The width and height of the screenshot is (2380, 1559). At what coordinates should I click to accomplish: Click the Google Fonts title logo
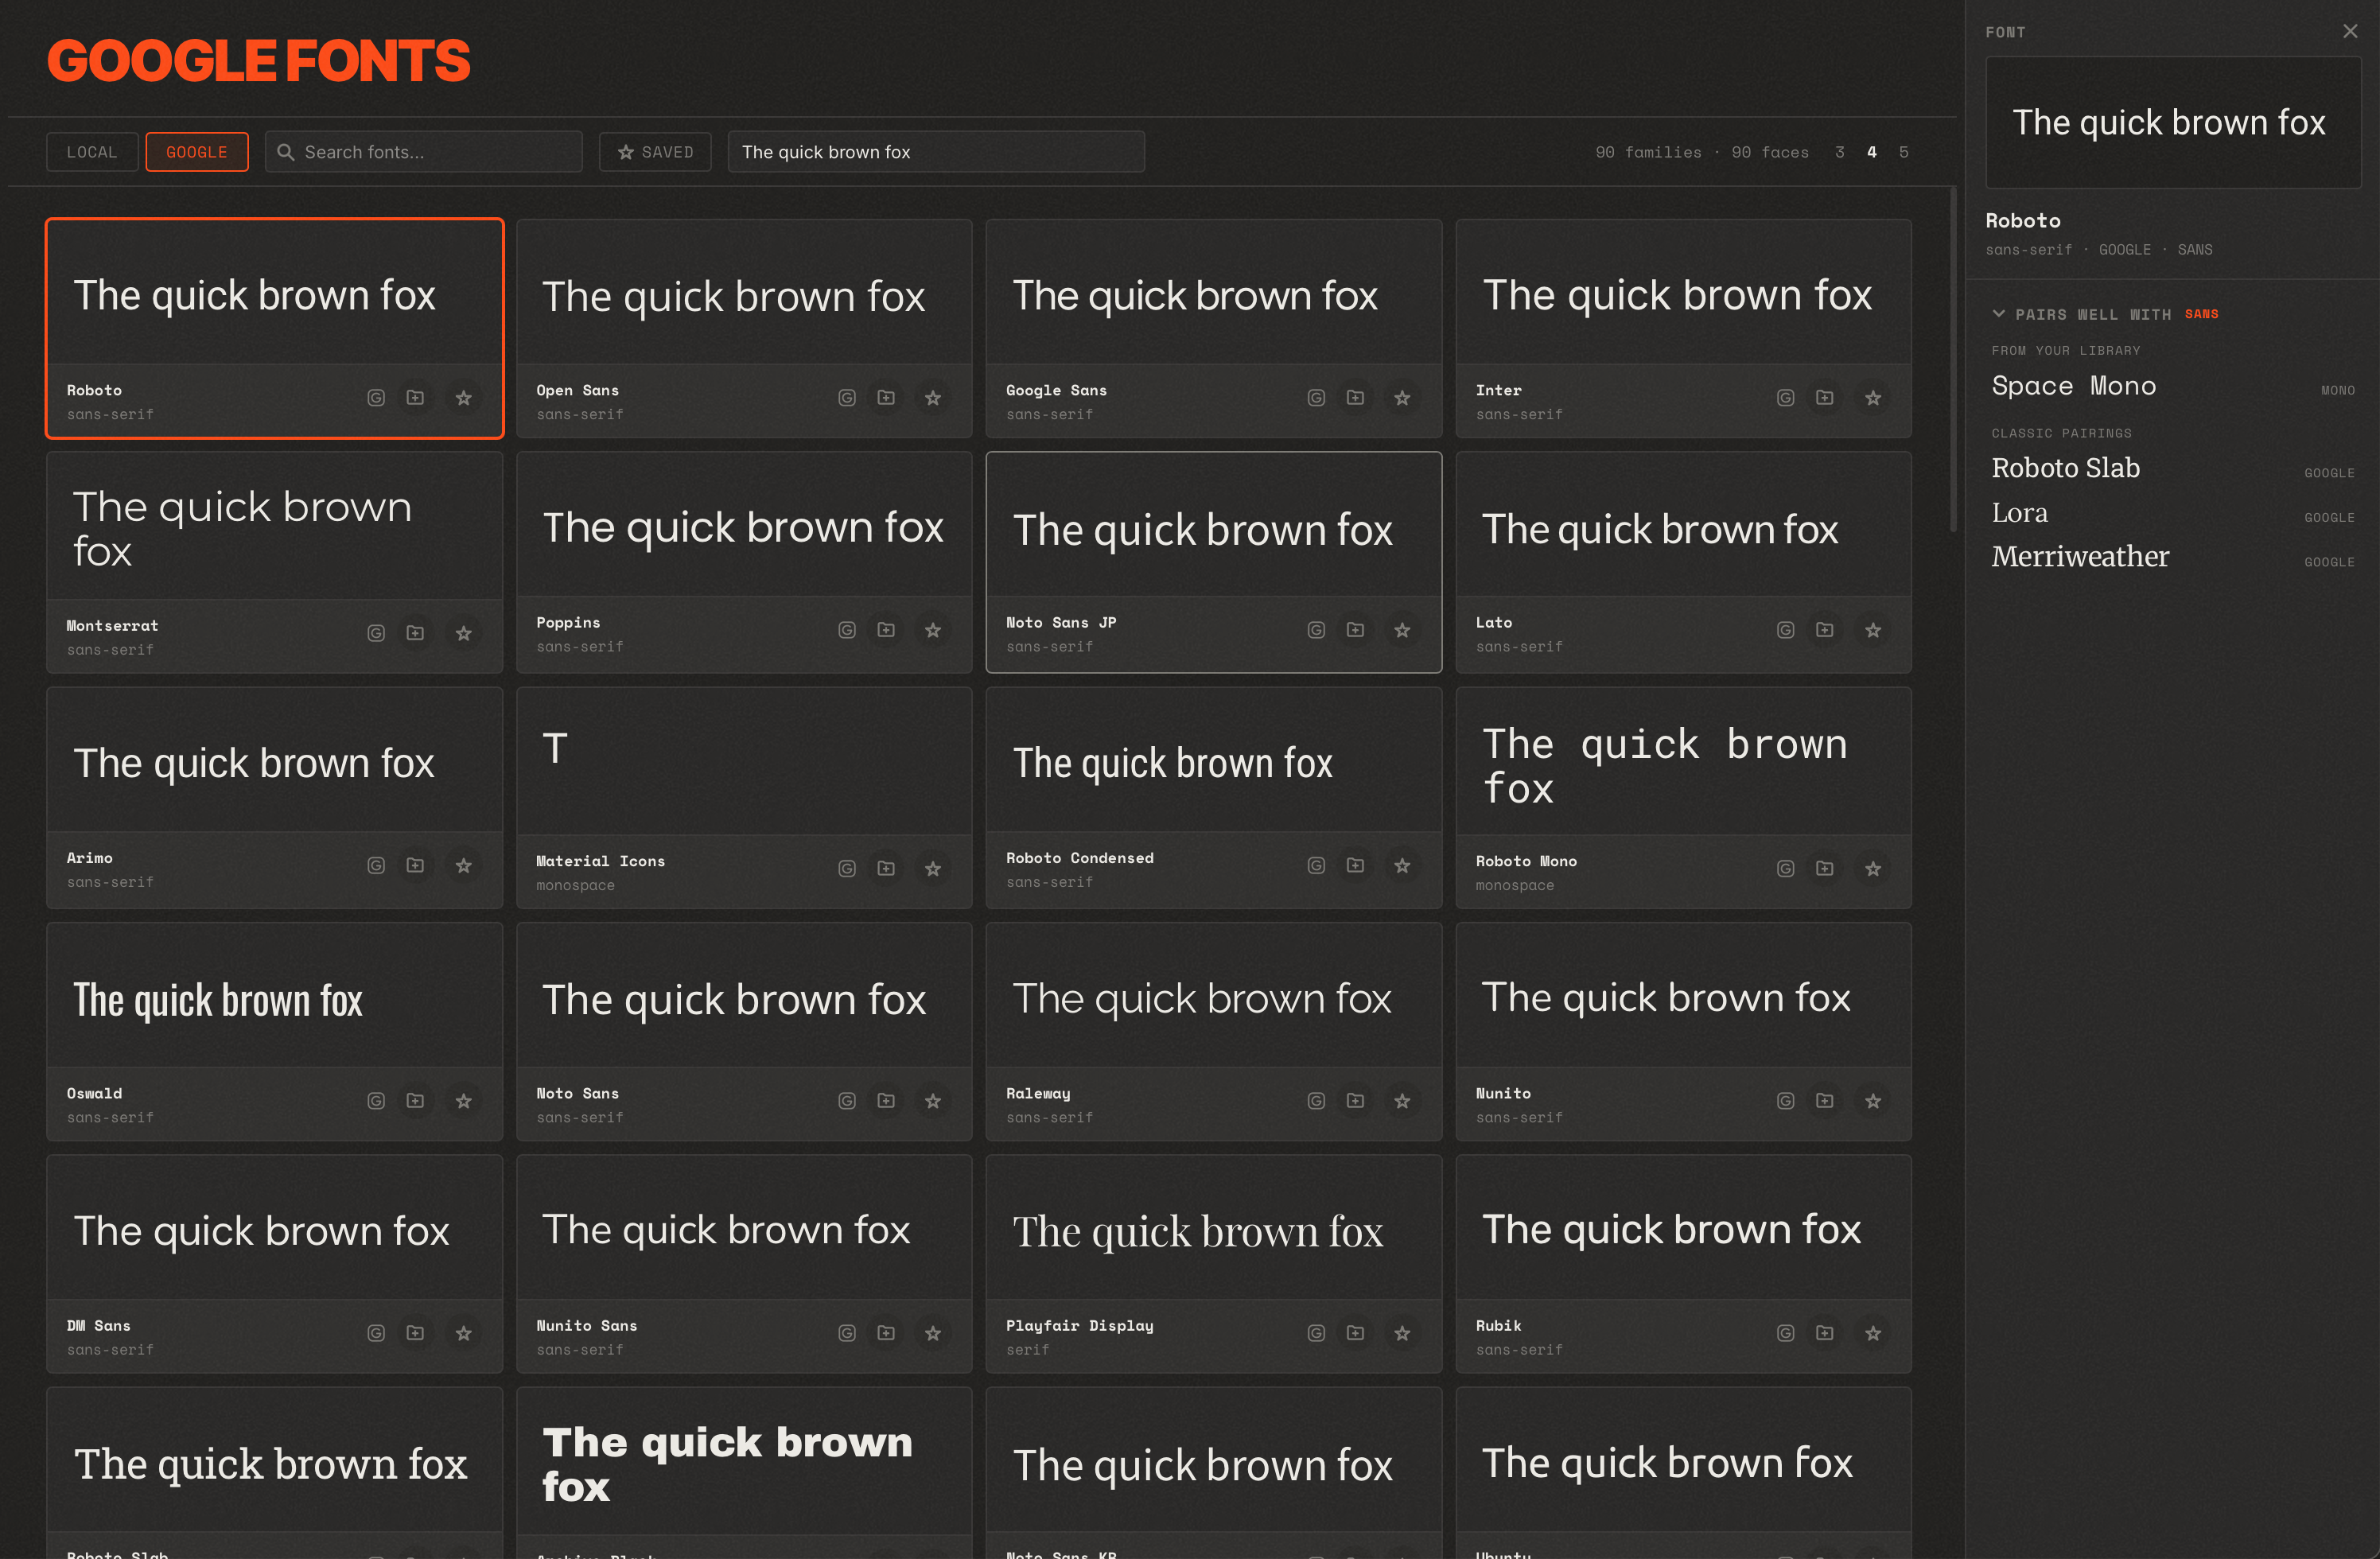pos(258,60)
